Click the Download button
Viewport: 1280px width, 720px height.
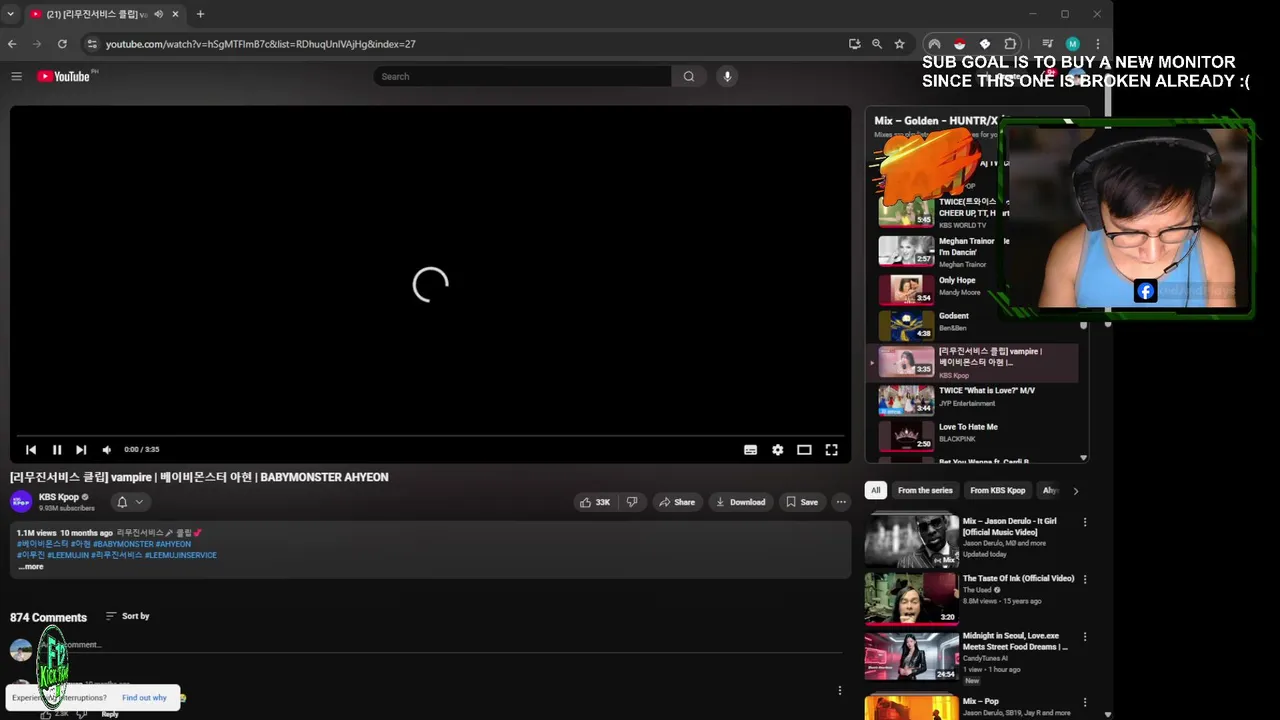tap(740, 502)
